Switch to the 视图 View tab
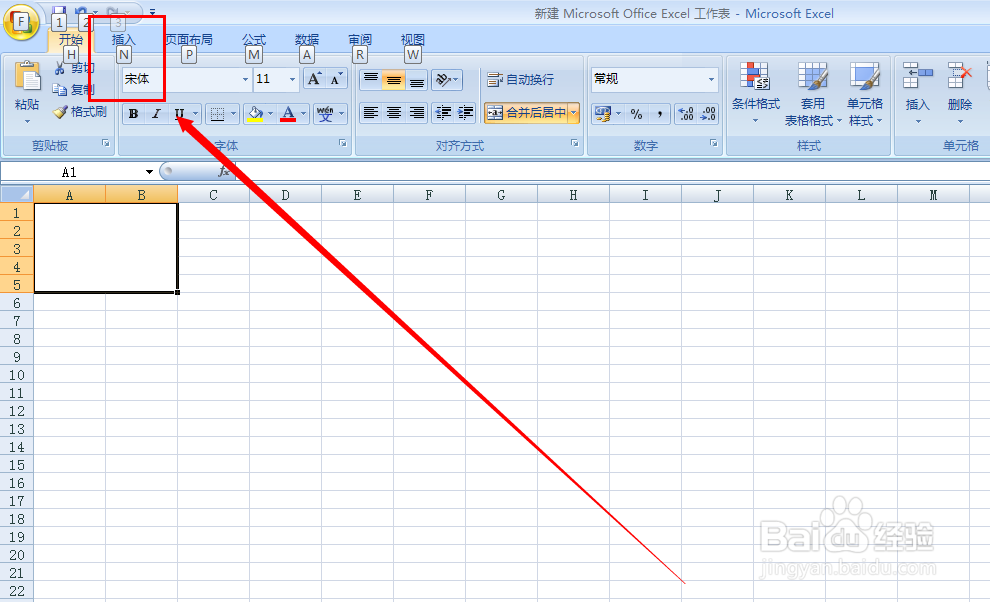Viewport: 990px width, 602px height. (412, 40)
